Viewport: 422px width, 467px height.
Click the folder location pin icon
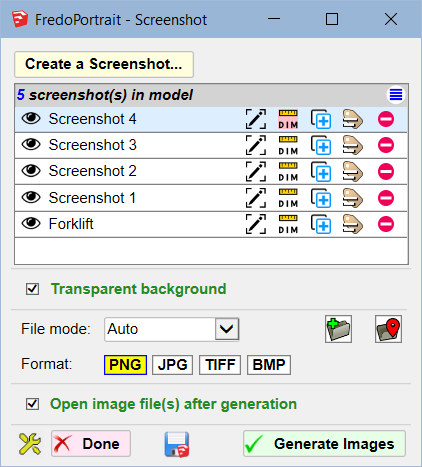[388, 329]
